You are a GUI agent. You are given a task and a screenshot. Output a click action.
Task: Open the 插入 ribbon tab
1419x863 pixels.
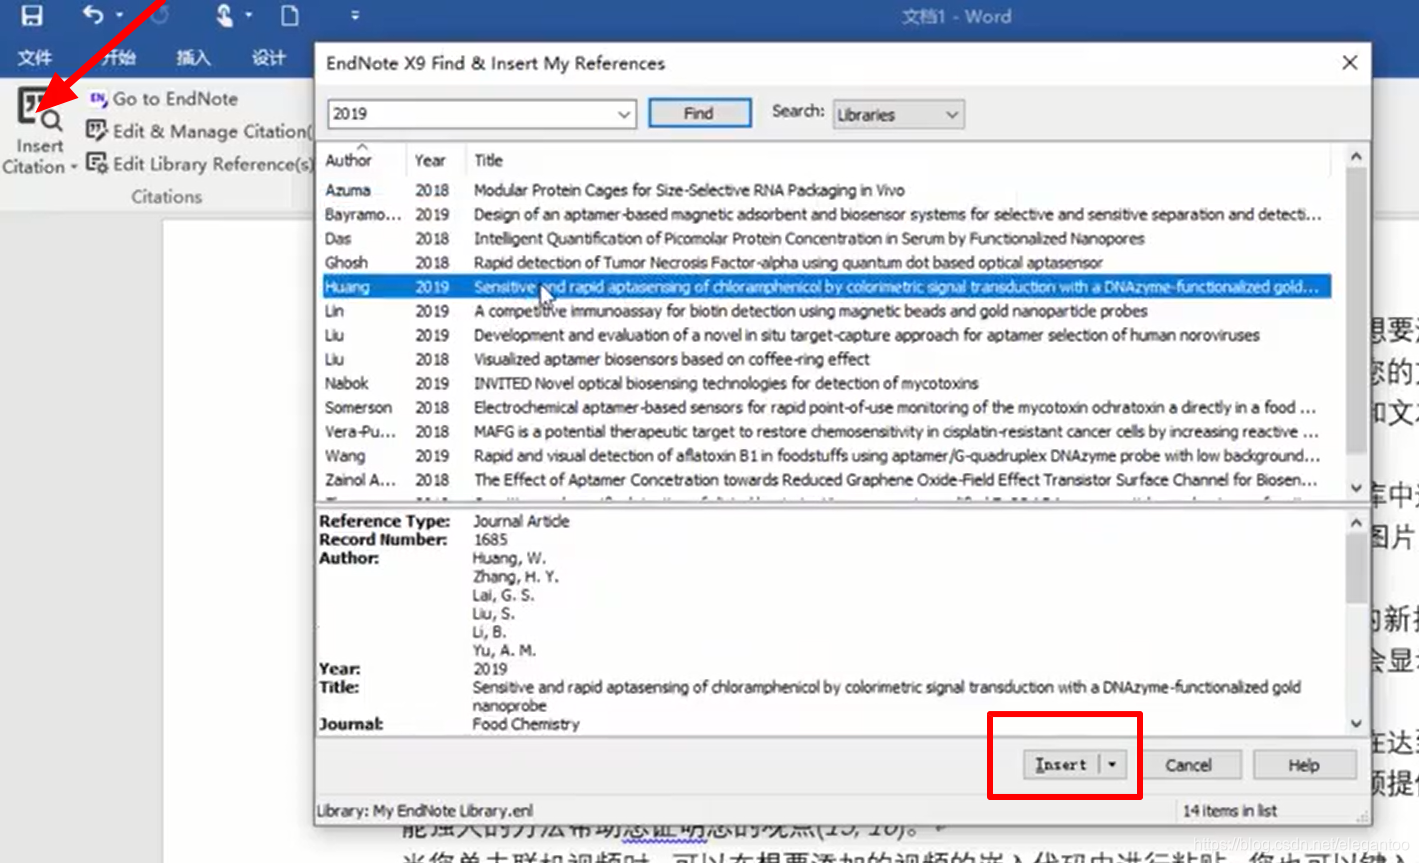[x=193, y=58]
